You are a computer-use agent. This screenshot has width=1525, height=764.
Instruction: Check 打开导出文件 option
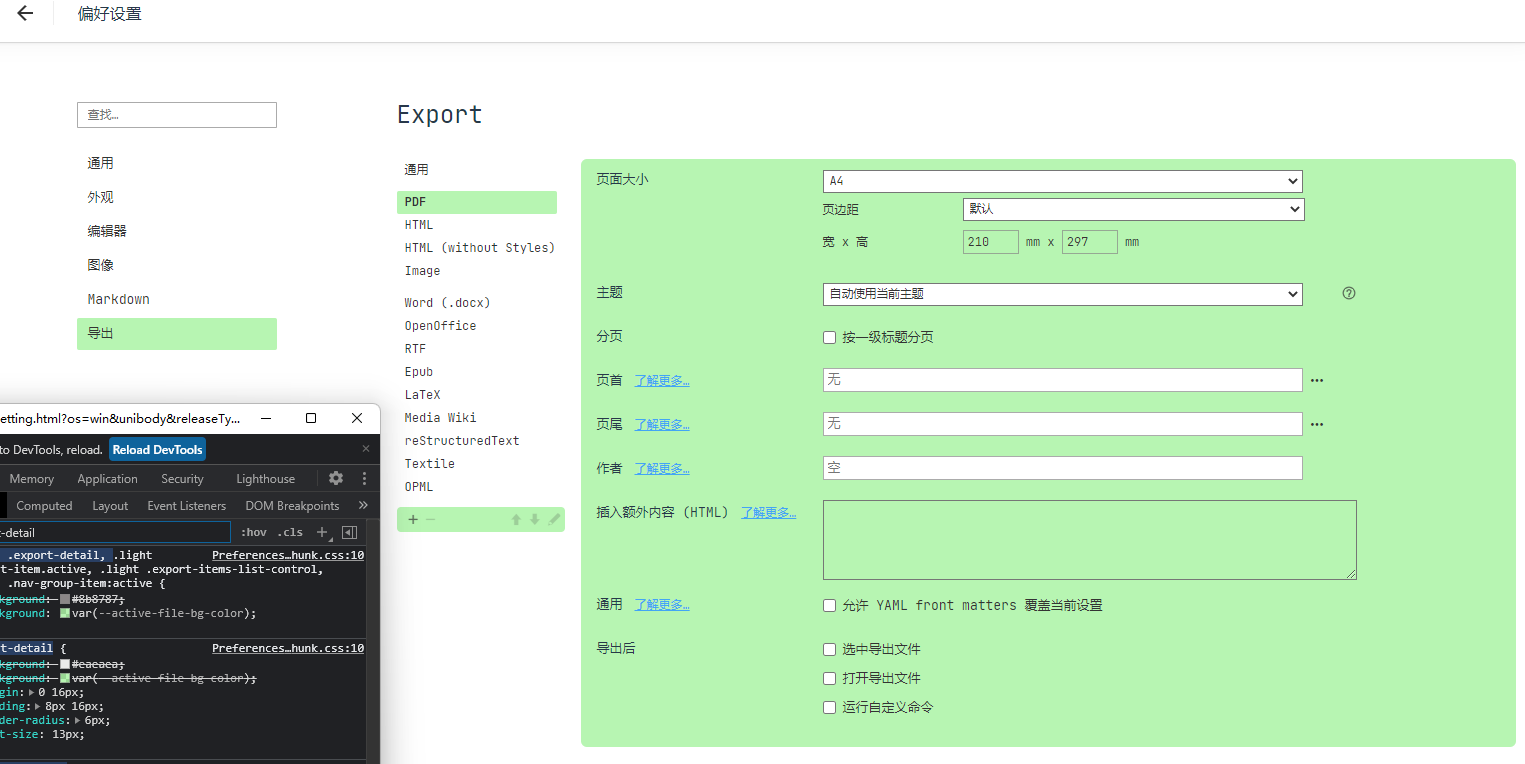[x=829, y=679]
